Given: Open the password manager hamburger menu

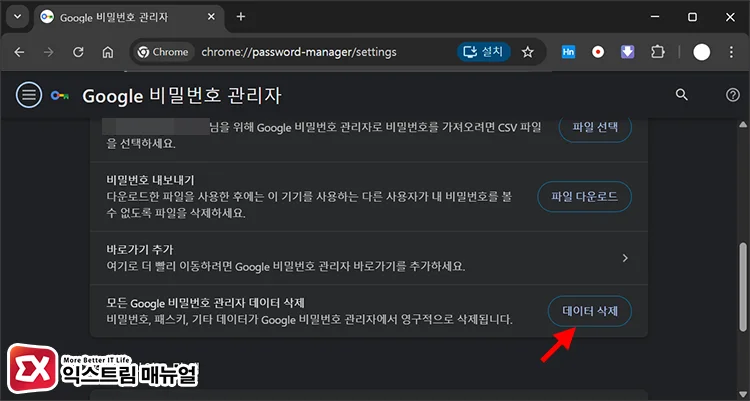Looking at the screenshot, I should click(x=29, y=95).
